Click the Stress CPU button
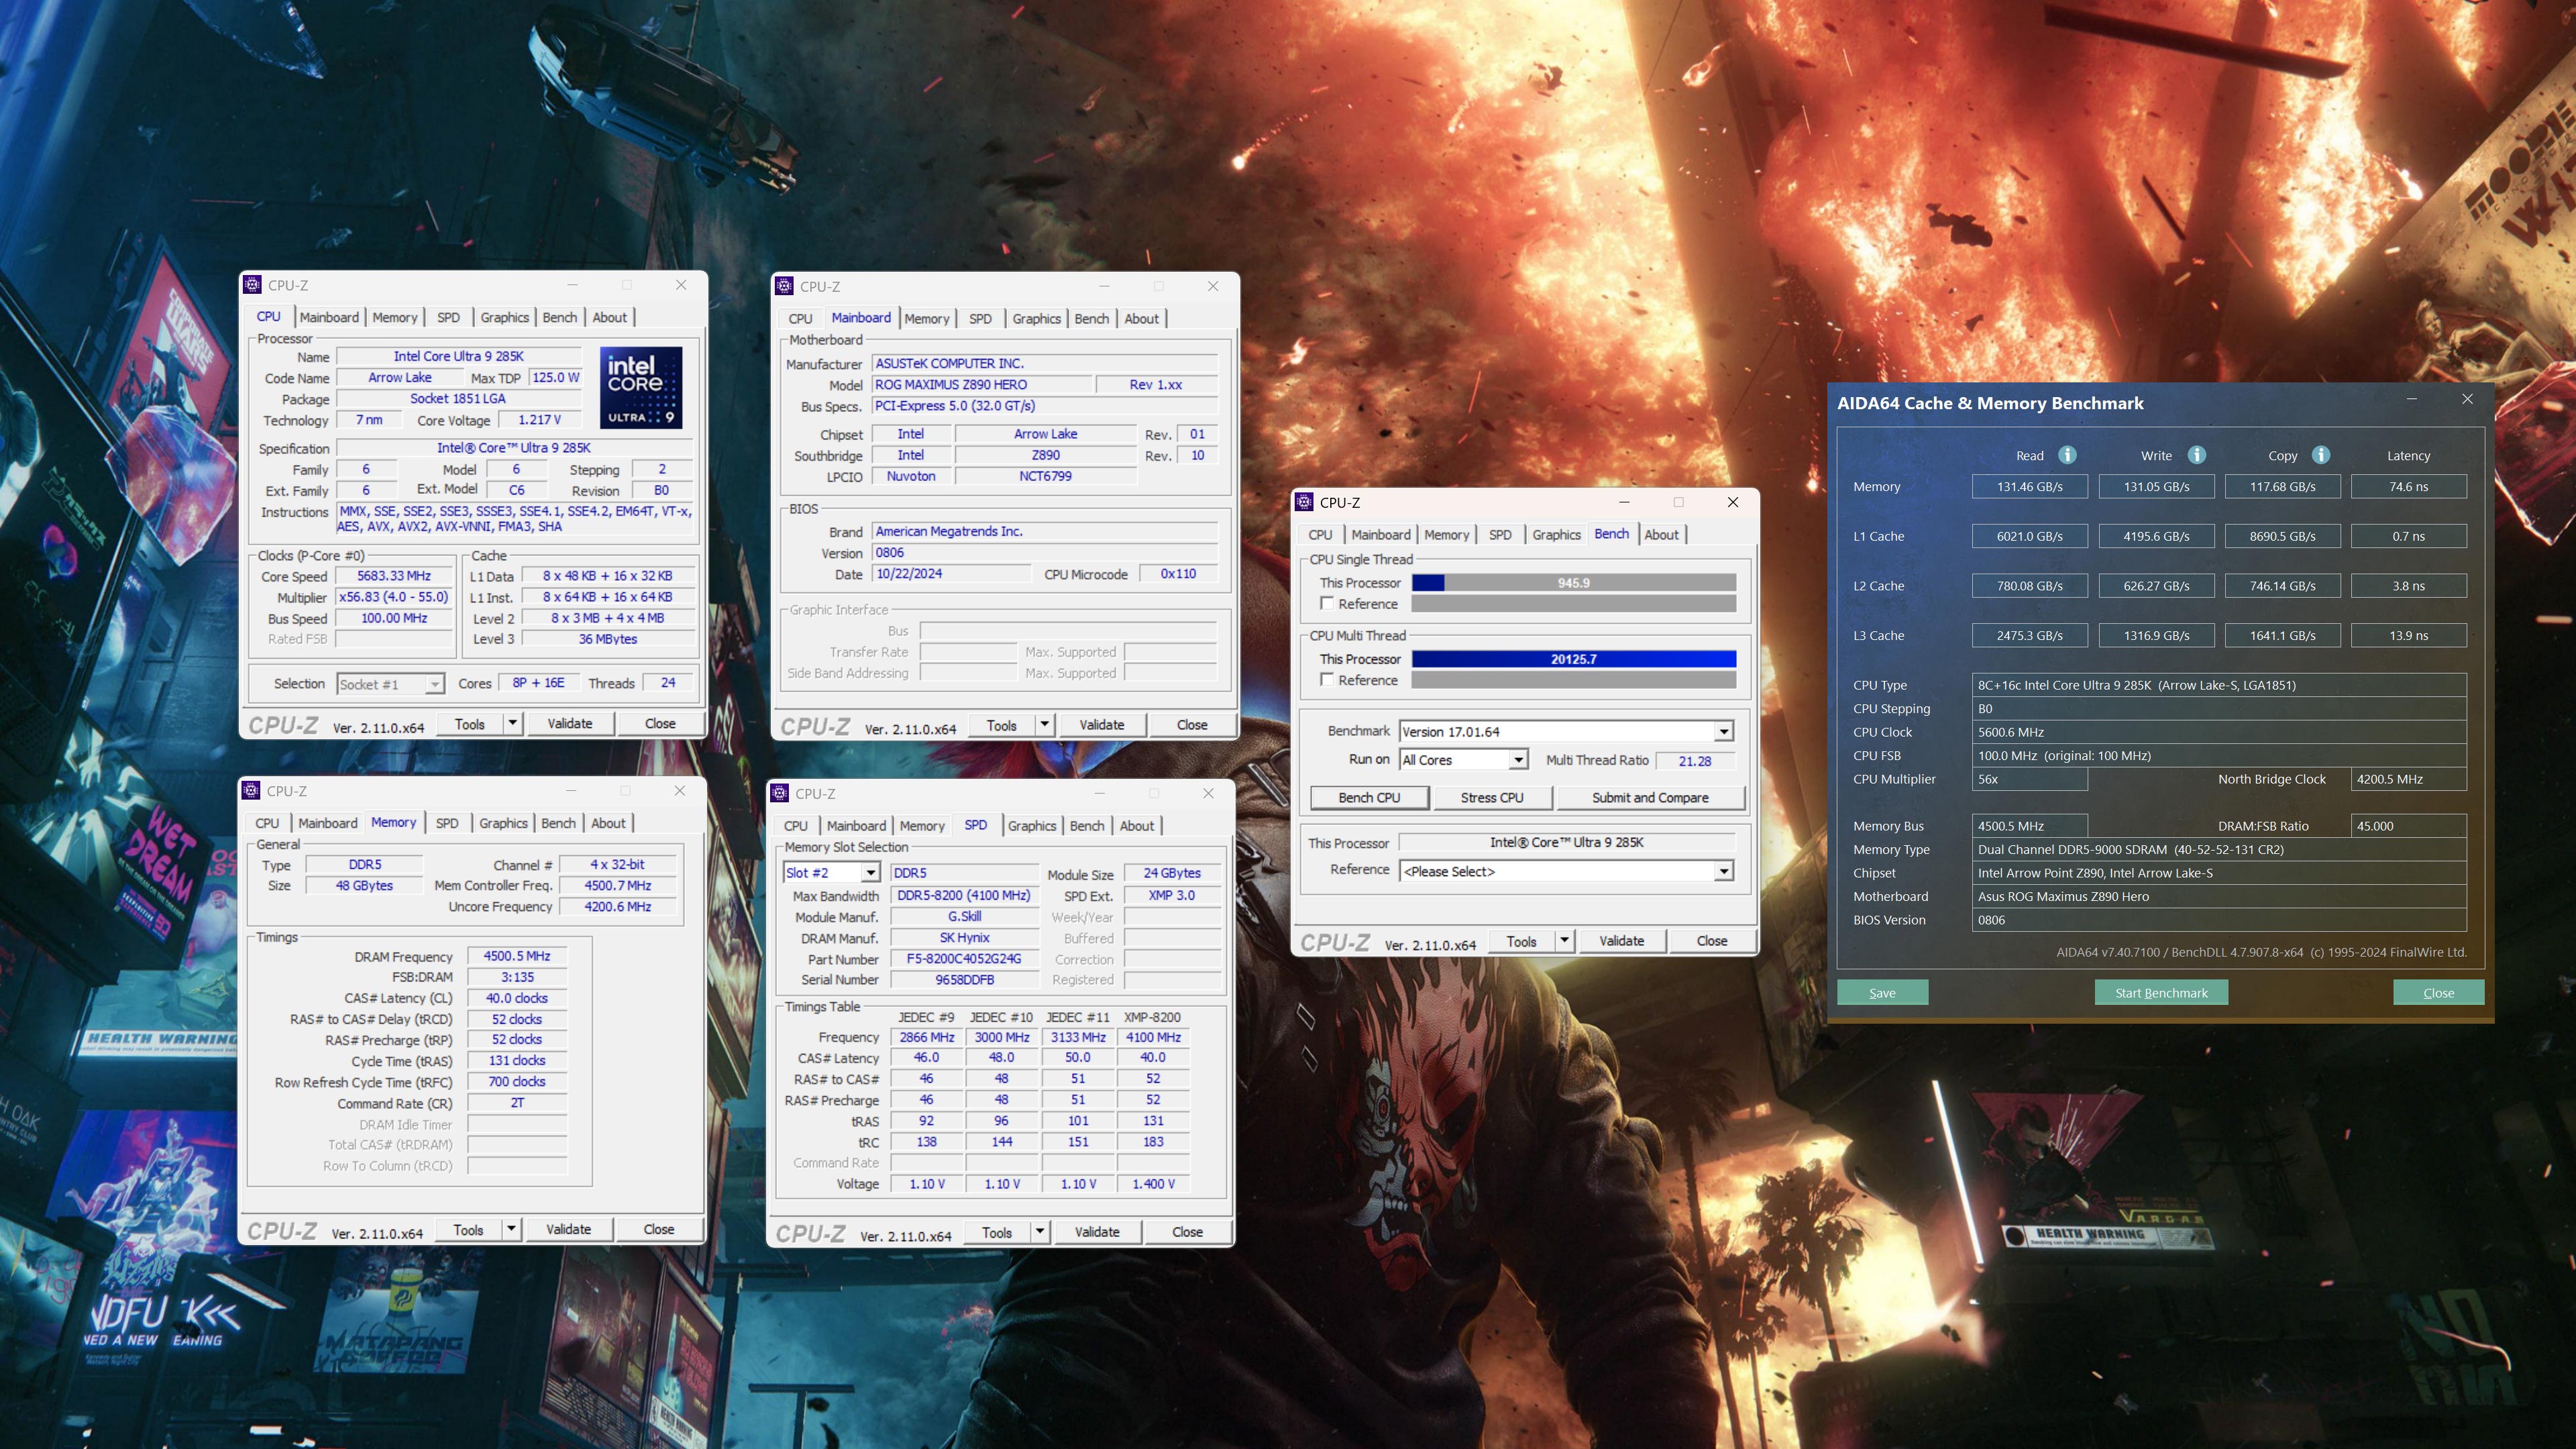 coord(1492,798)
